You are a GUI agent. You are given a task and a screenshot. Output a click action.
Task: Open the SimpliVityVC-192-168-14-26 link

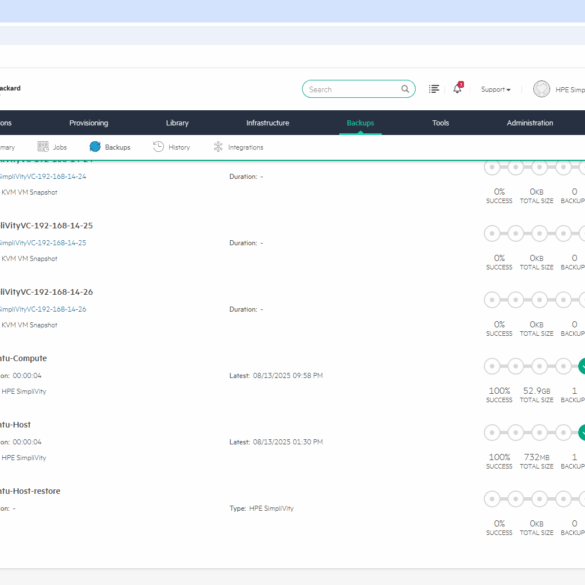(43, 309)
